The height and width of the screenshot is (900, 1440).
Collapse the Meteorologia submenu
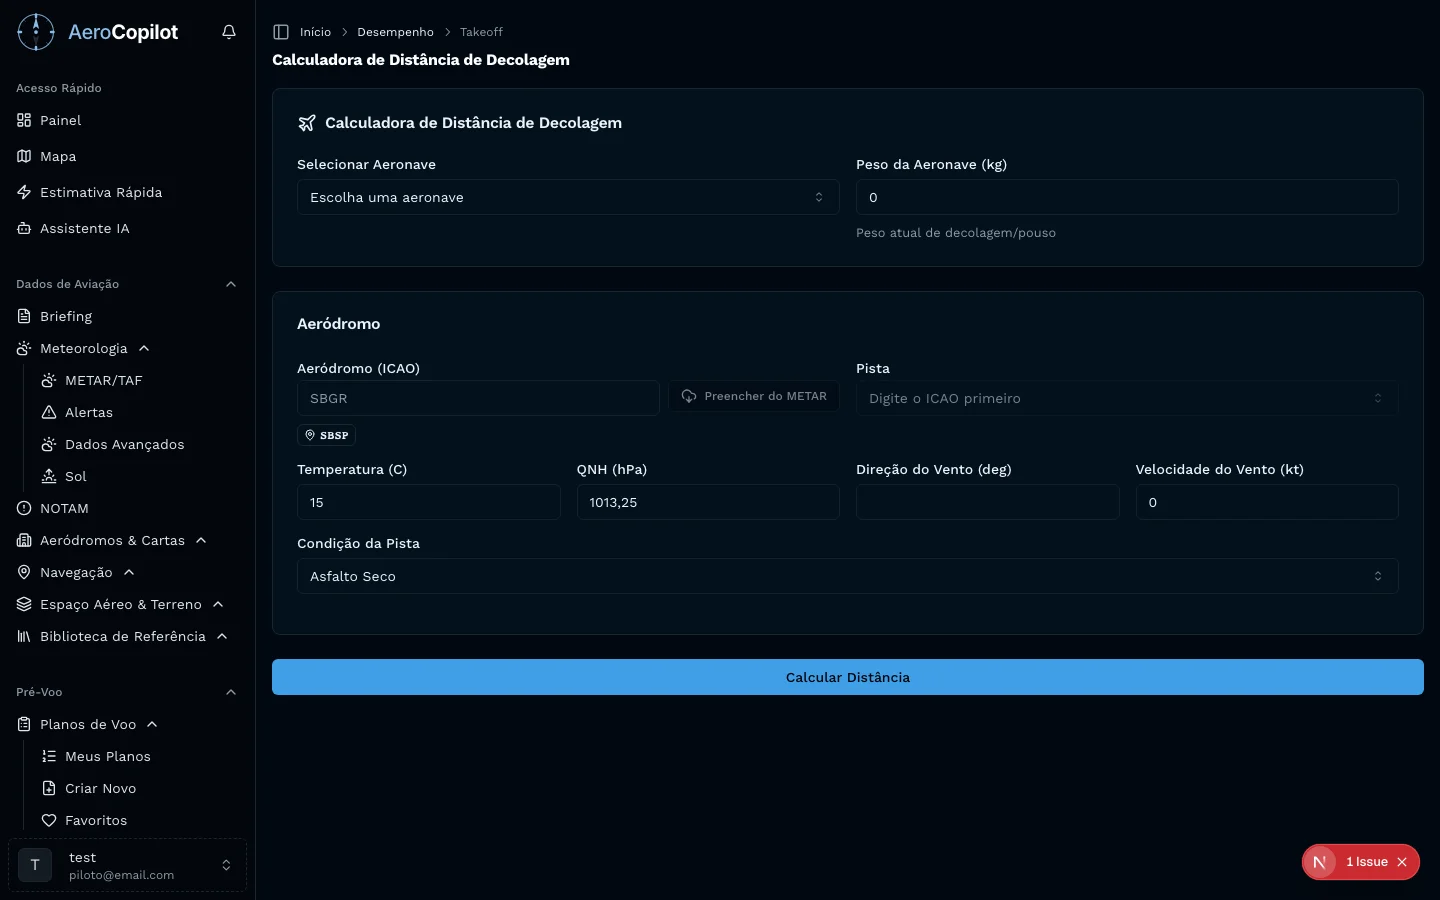pos(144,348)
